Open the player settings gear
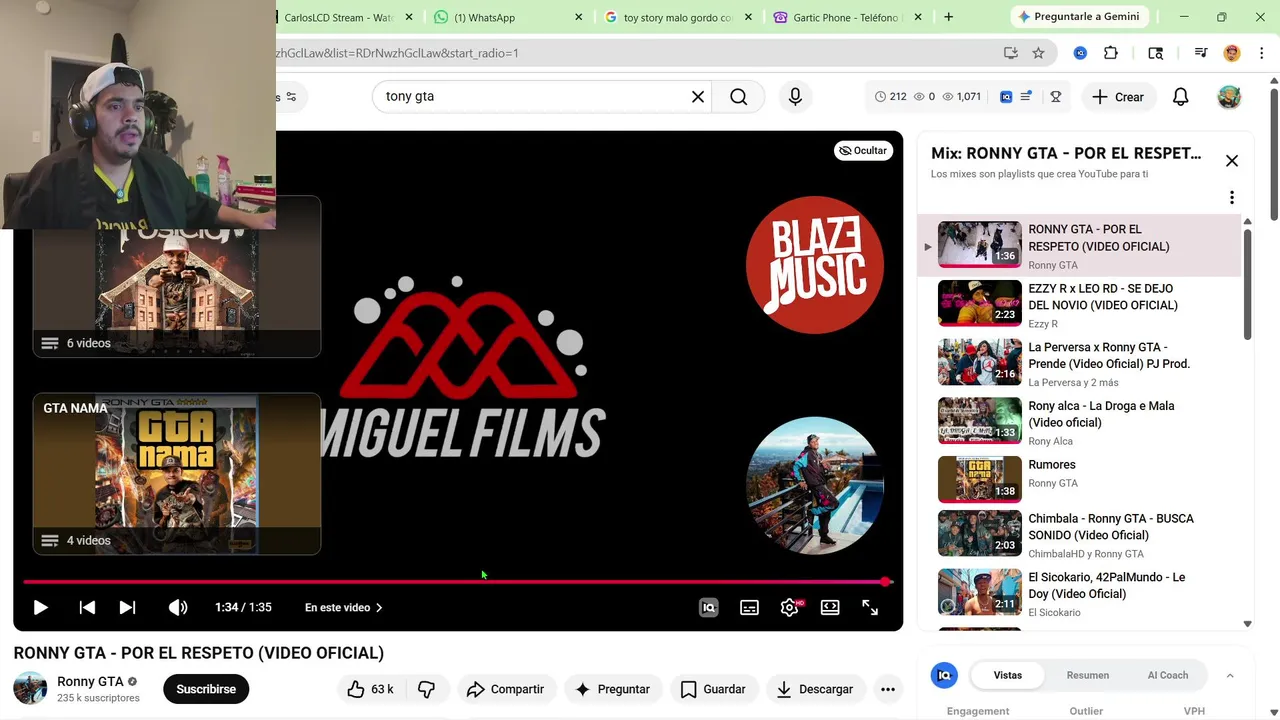The width and height of the screenshot is (1280, 720). (x=789, y=607)
